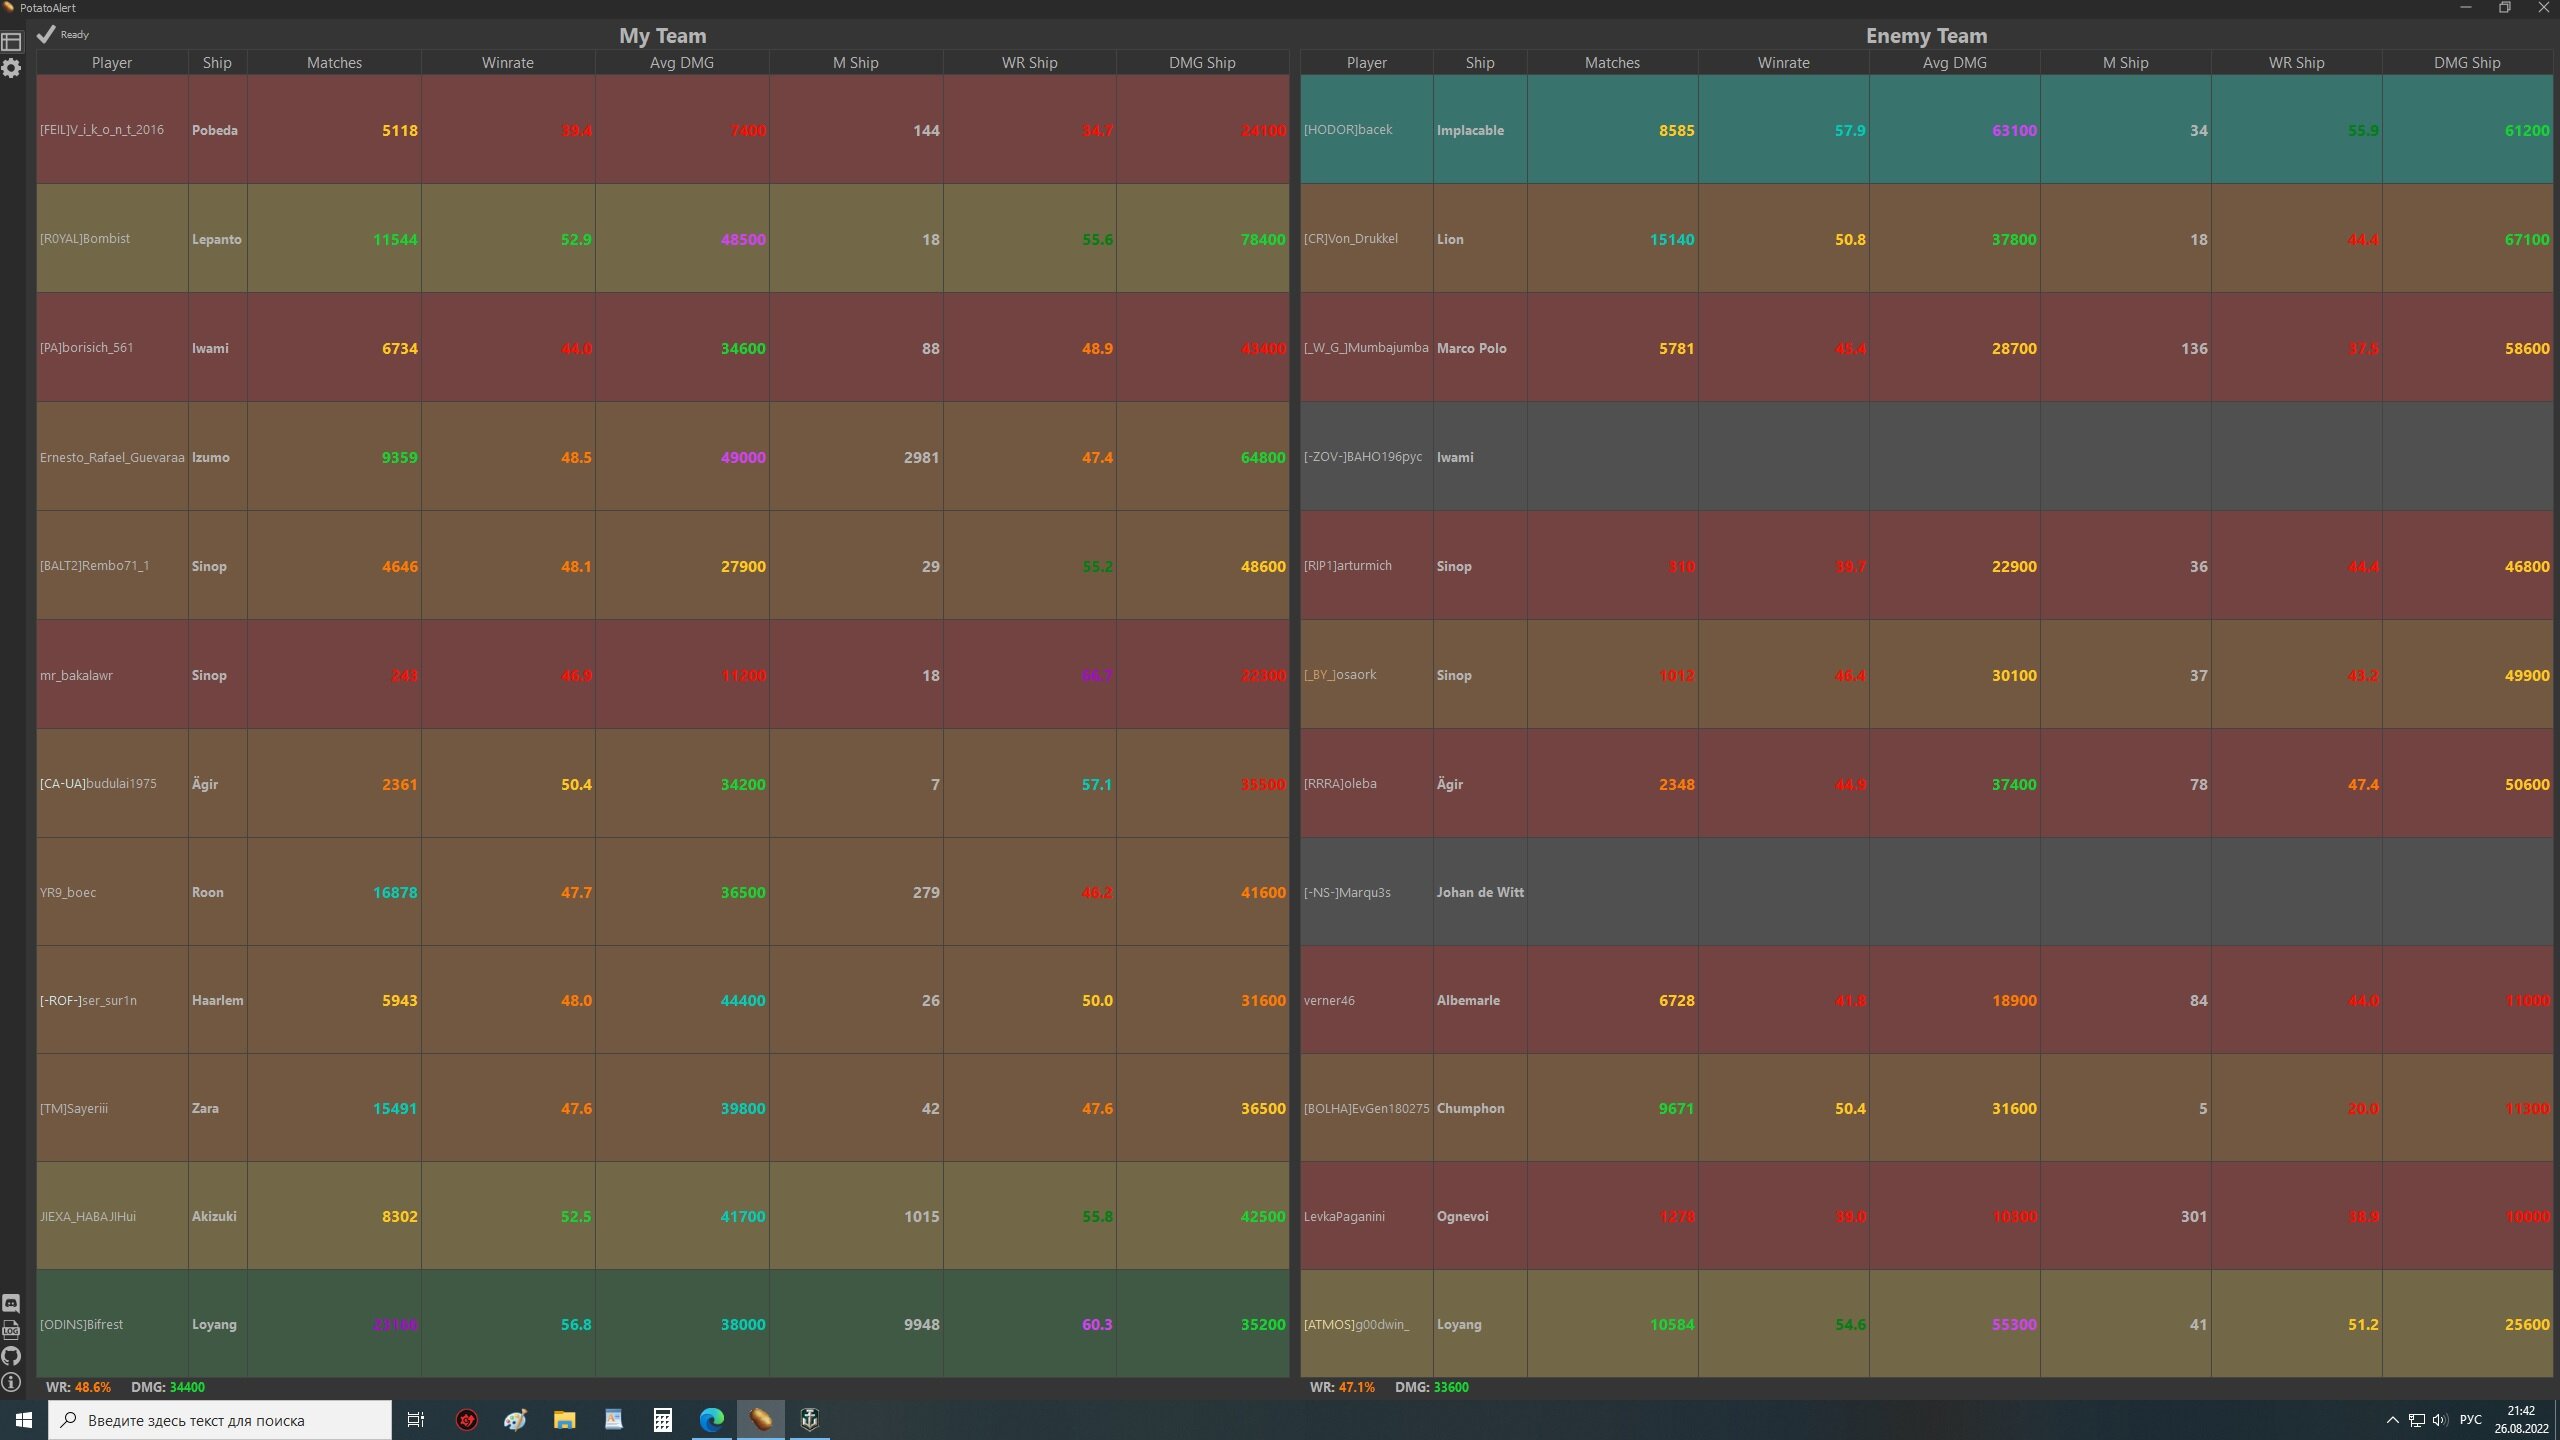Image resolution: width=2560 pixels, height=1440 pixels.
Task: Open the GitHub icon in sidebar
Action: [x=11, y=1356]
